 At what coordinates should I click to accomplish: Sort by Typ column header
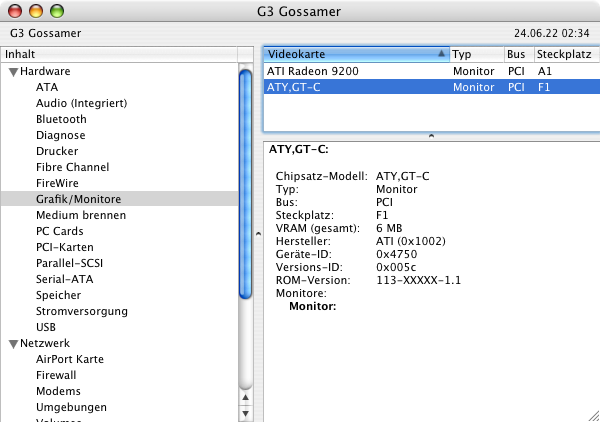tap(477, 54)
